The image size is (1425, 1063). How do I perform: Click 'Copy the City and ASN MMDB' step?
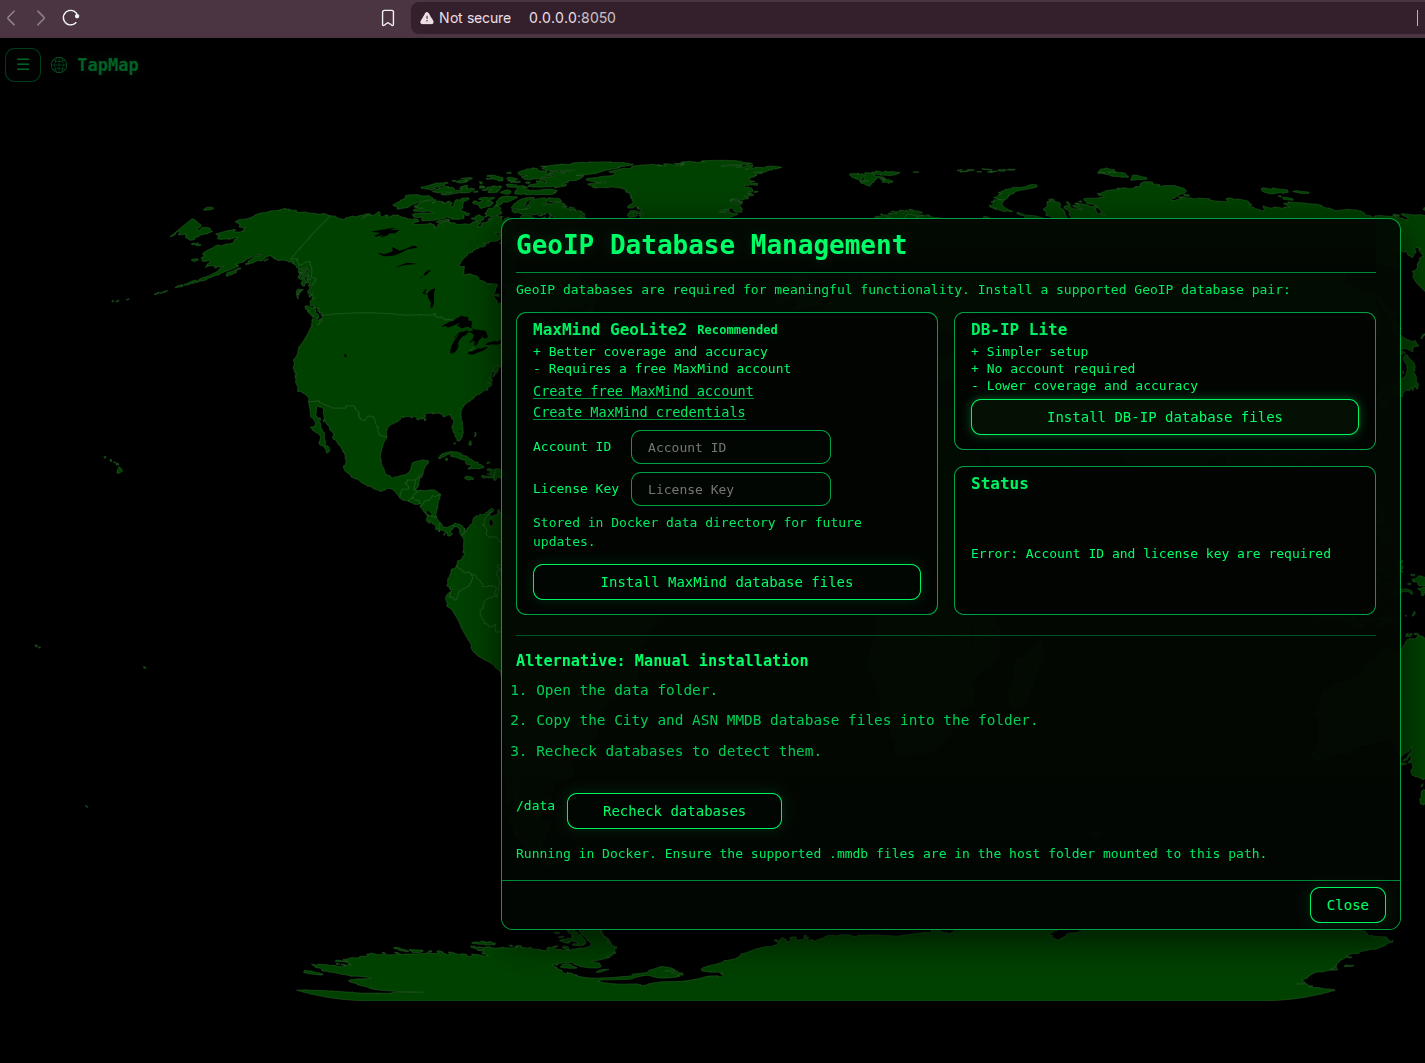pyautogui.click(x=786, y=720)
